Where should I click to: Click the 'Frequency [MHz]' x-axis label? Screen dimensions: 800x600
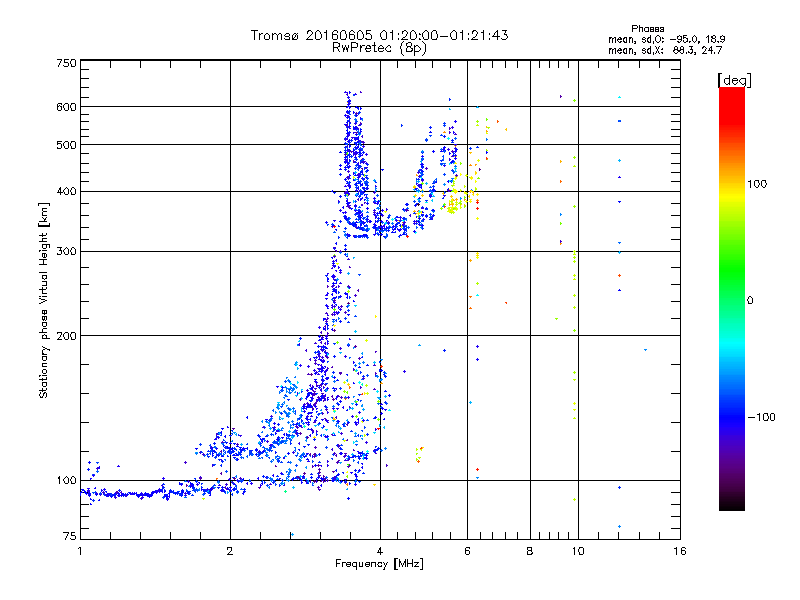379,564
